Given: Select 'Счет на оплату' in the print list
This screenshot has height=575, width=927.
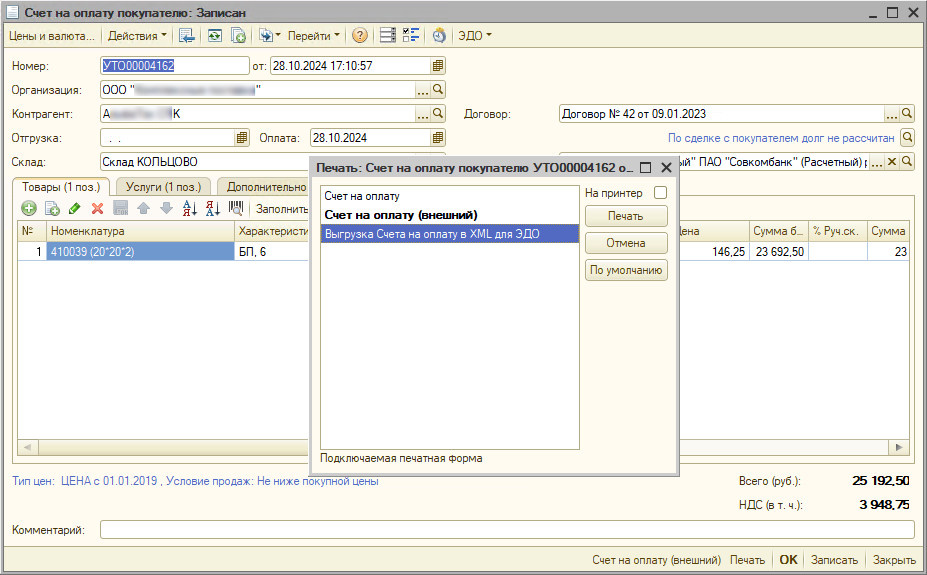Looking at the screenshot, I should [x=449, y=196].
